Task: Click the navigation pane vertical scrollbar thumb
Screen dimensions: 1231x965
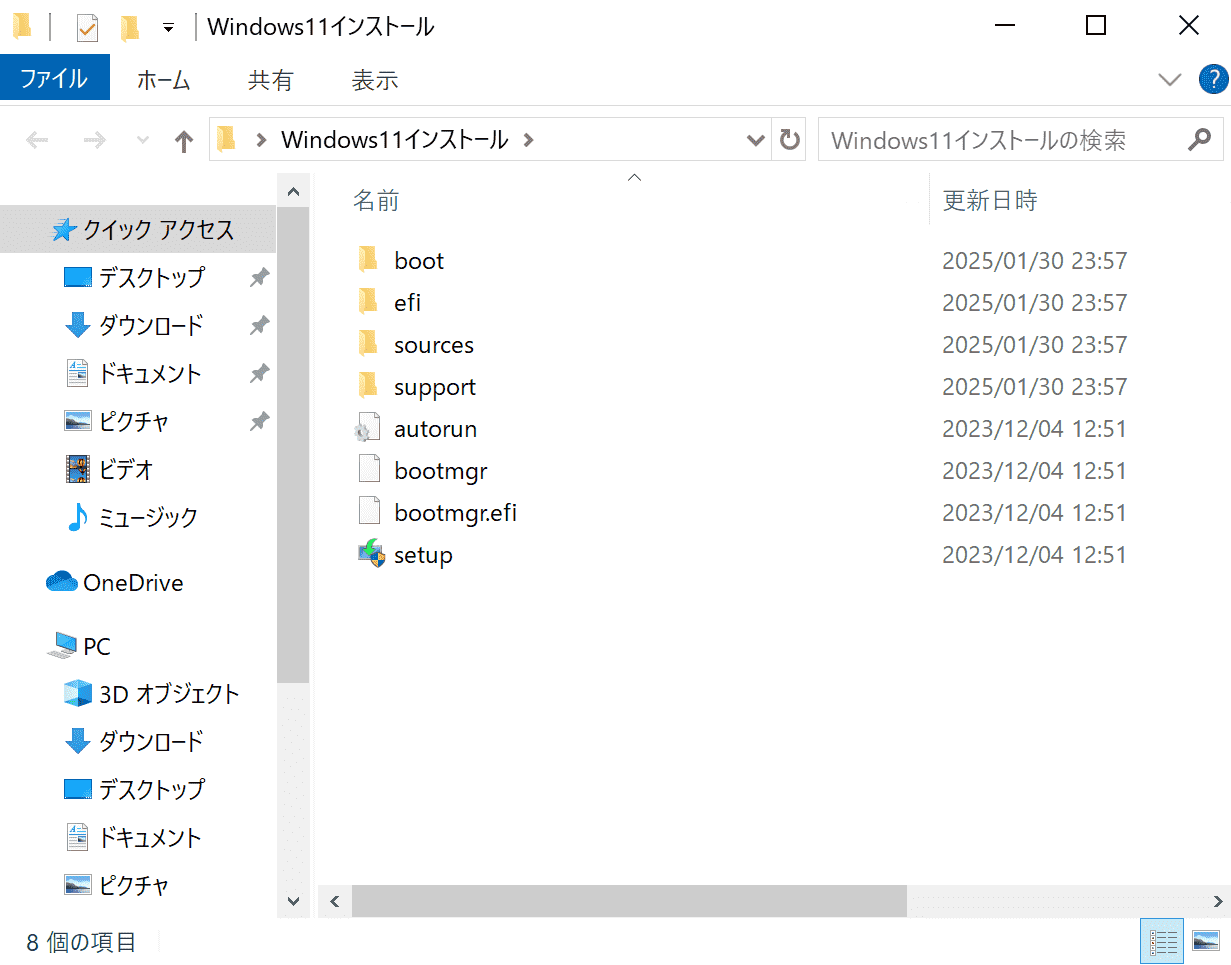Action: pos(293,445)
